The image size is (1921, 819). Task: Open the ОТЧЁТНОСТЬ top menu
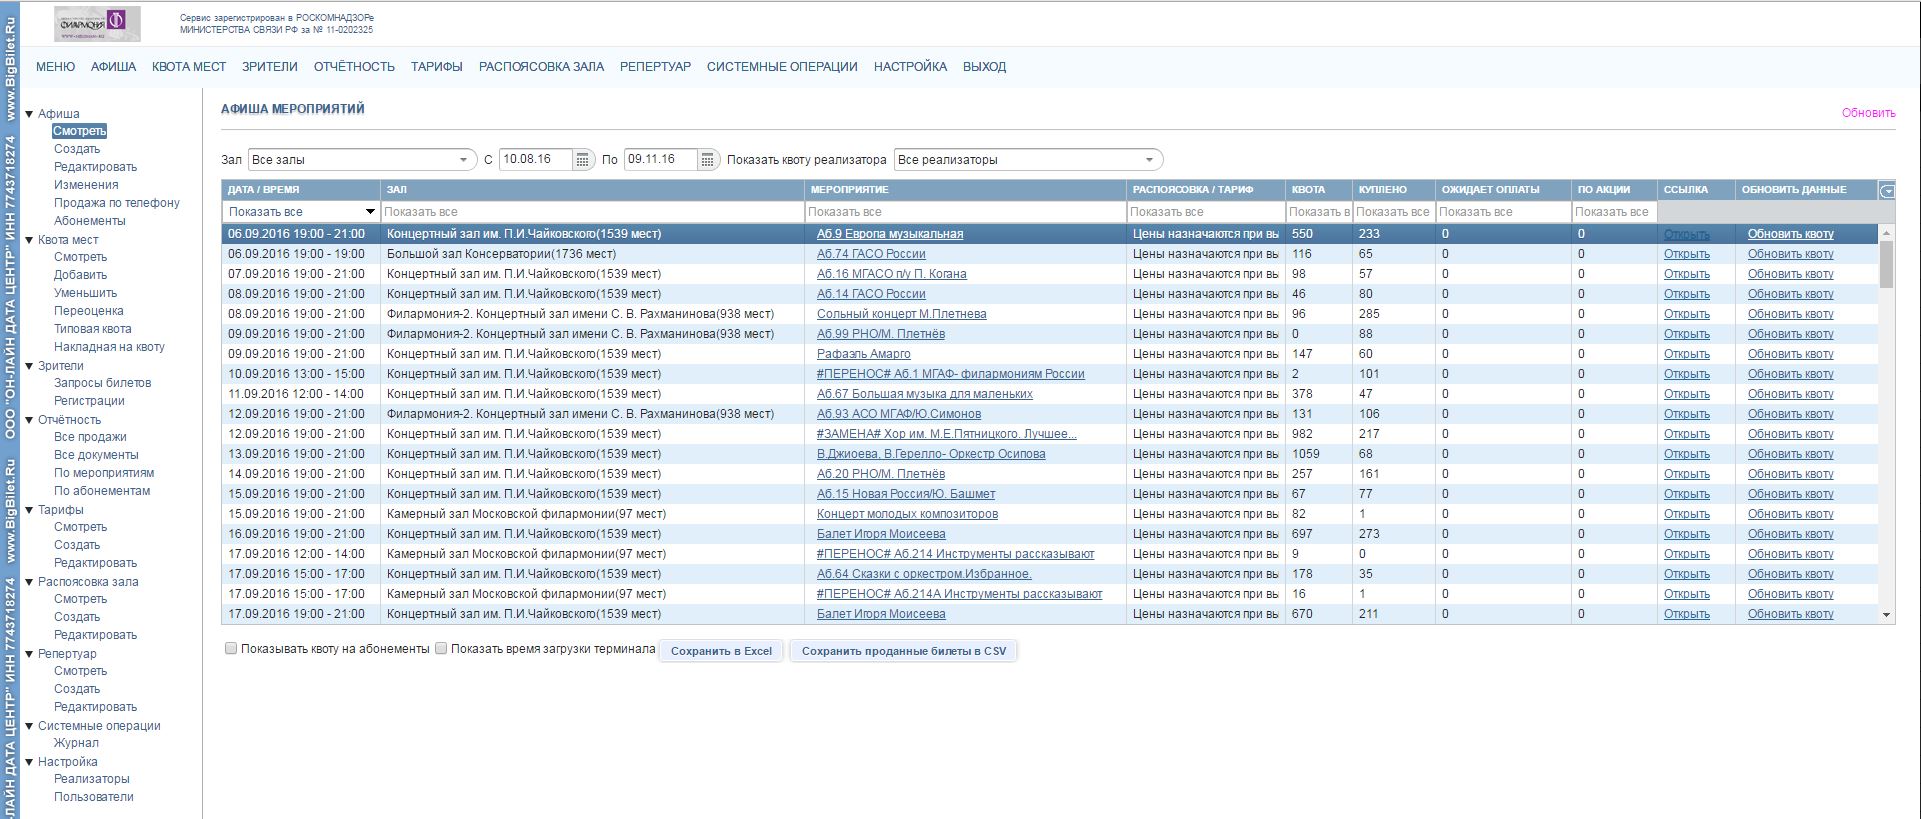354,67
